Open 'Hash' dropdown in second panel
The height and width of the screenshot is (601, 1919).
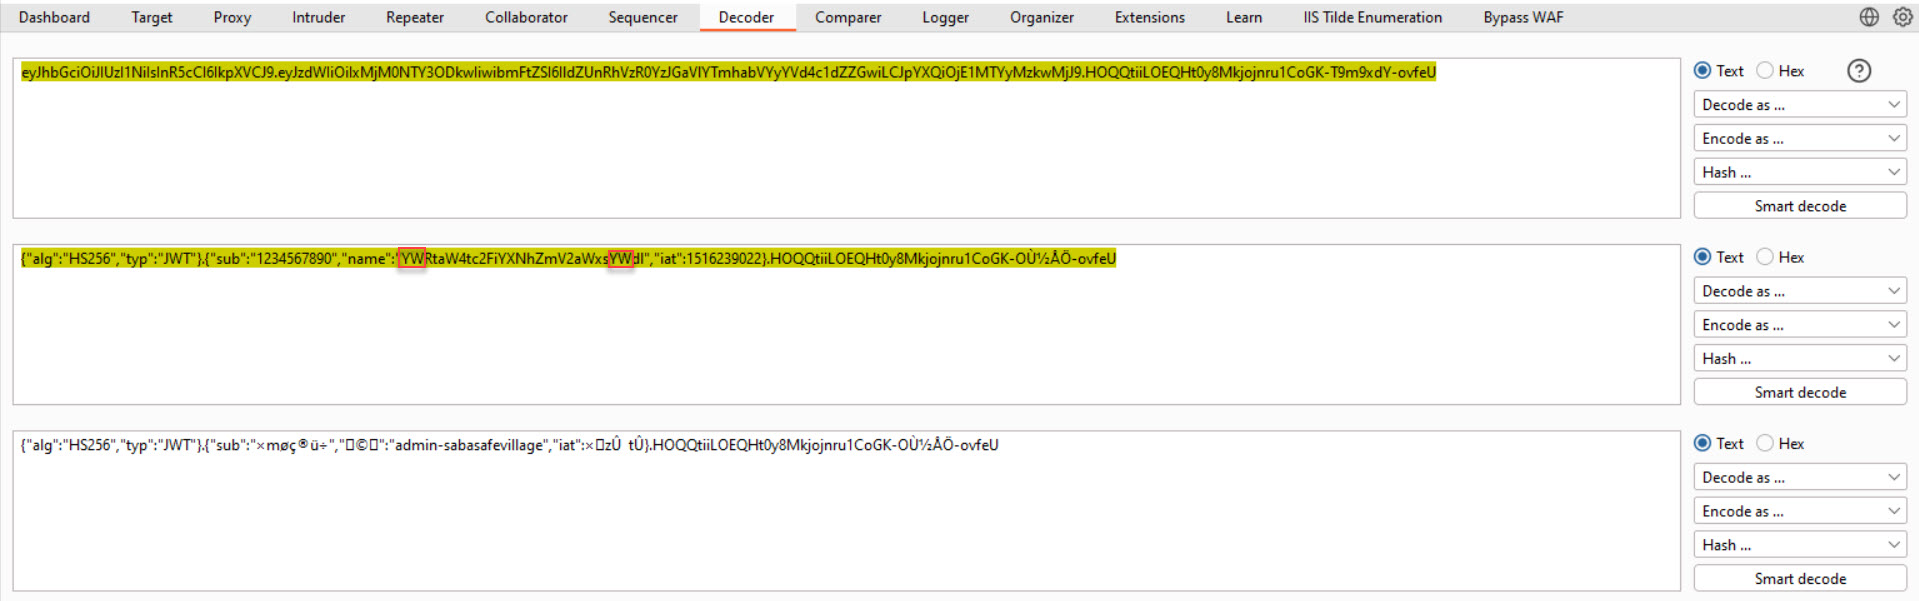click(x=1800, y=359)
